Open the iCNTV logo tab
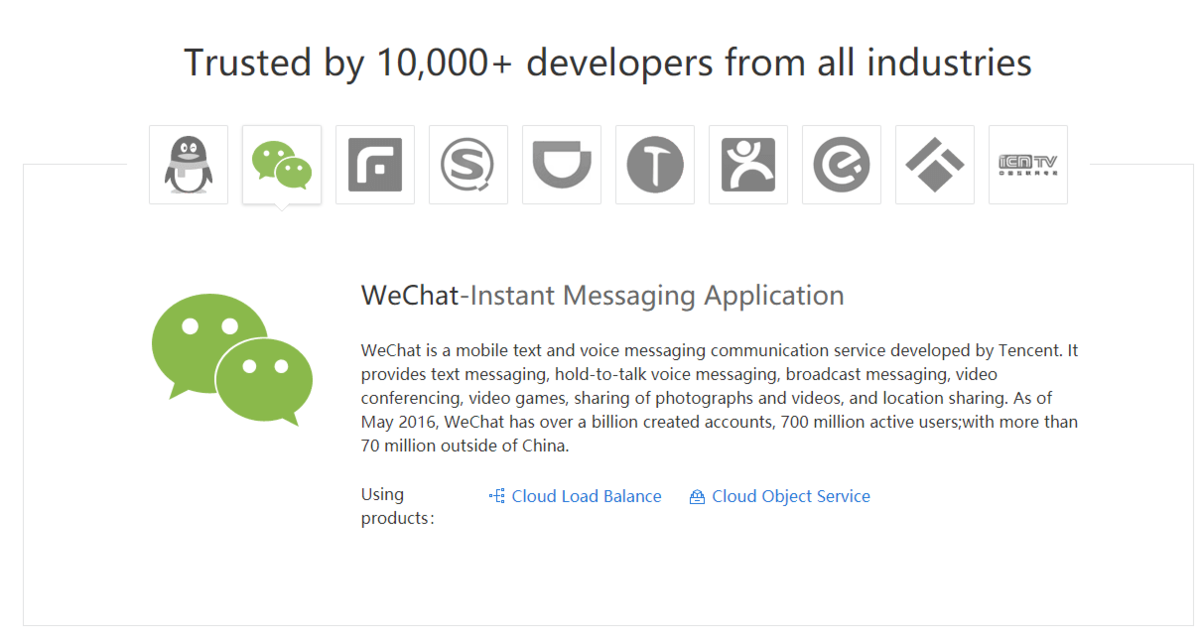This screenshot has height=638, width=1200. click(1028, 165)
